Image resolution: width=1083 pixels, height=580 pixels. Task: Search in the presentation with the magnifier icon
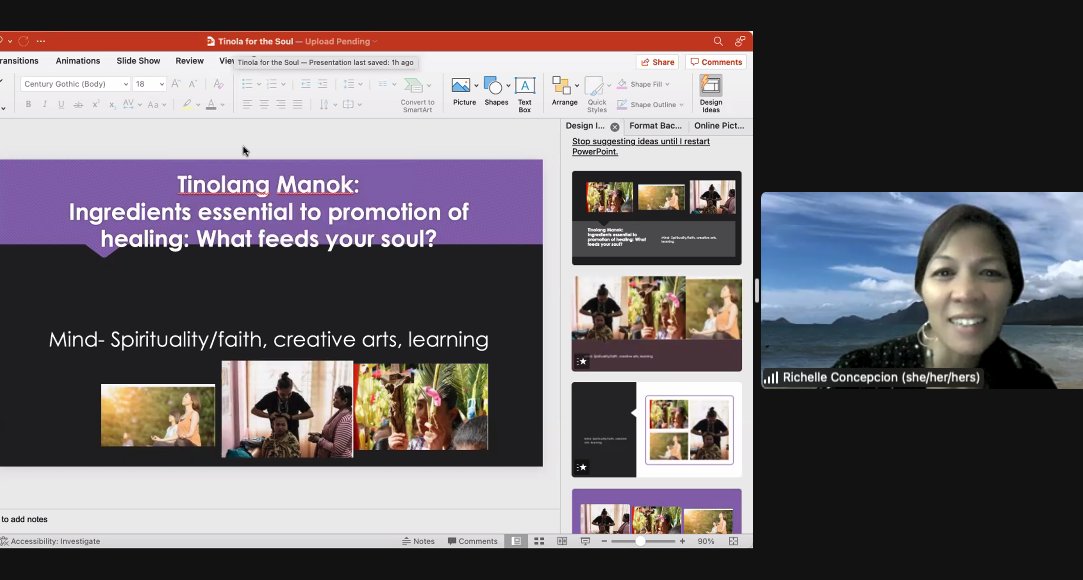coord(718,41)
